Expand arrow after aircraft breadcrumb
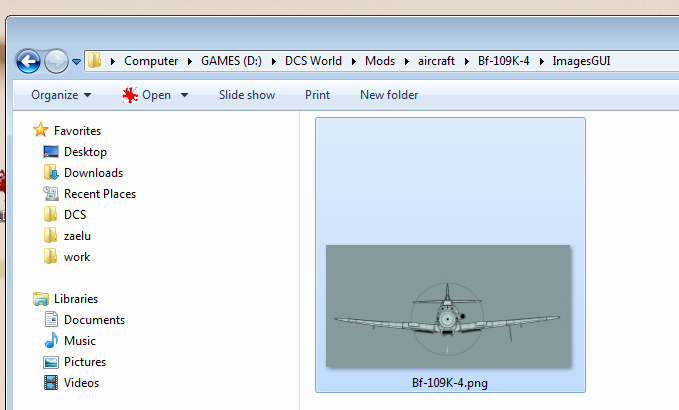The image size is (679, 410). (x=466, y=61)
